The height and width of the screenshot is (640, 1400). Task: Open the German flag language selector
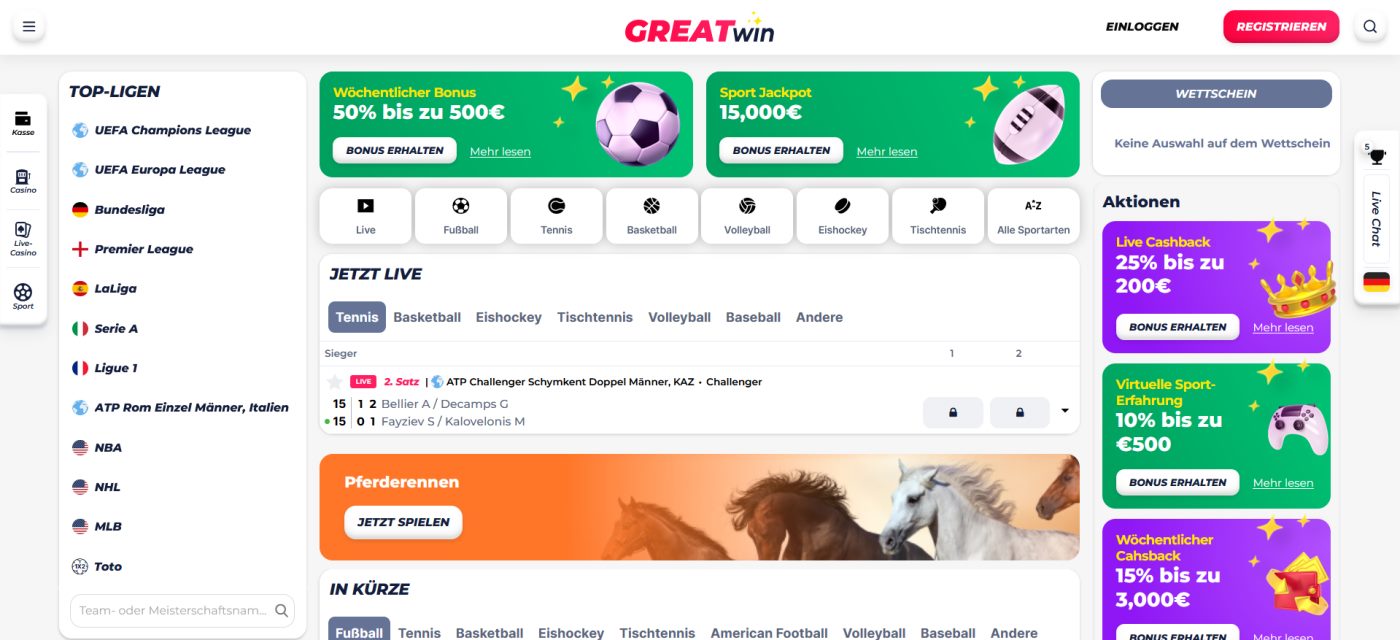point(1377,282)
